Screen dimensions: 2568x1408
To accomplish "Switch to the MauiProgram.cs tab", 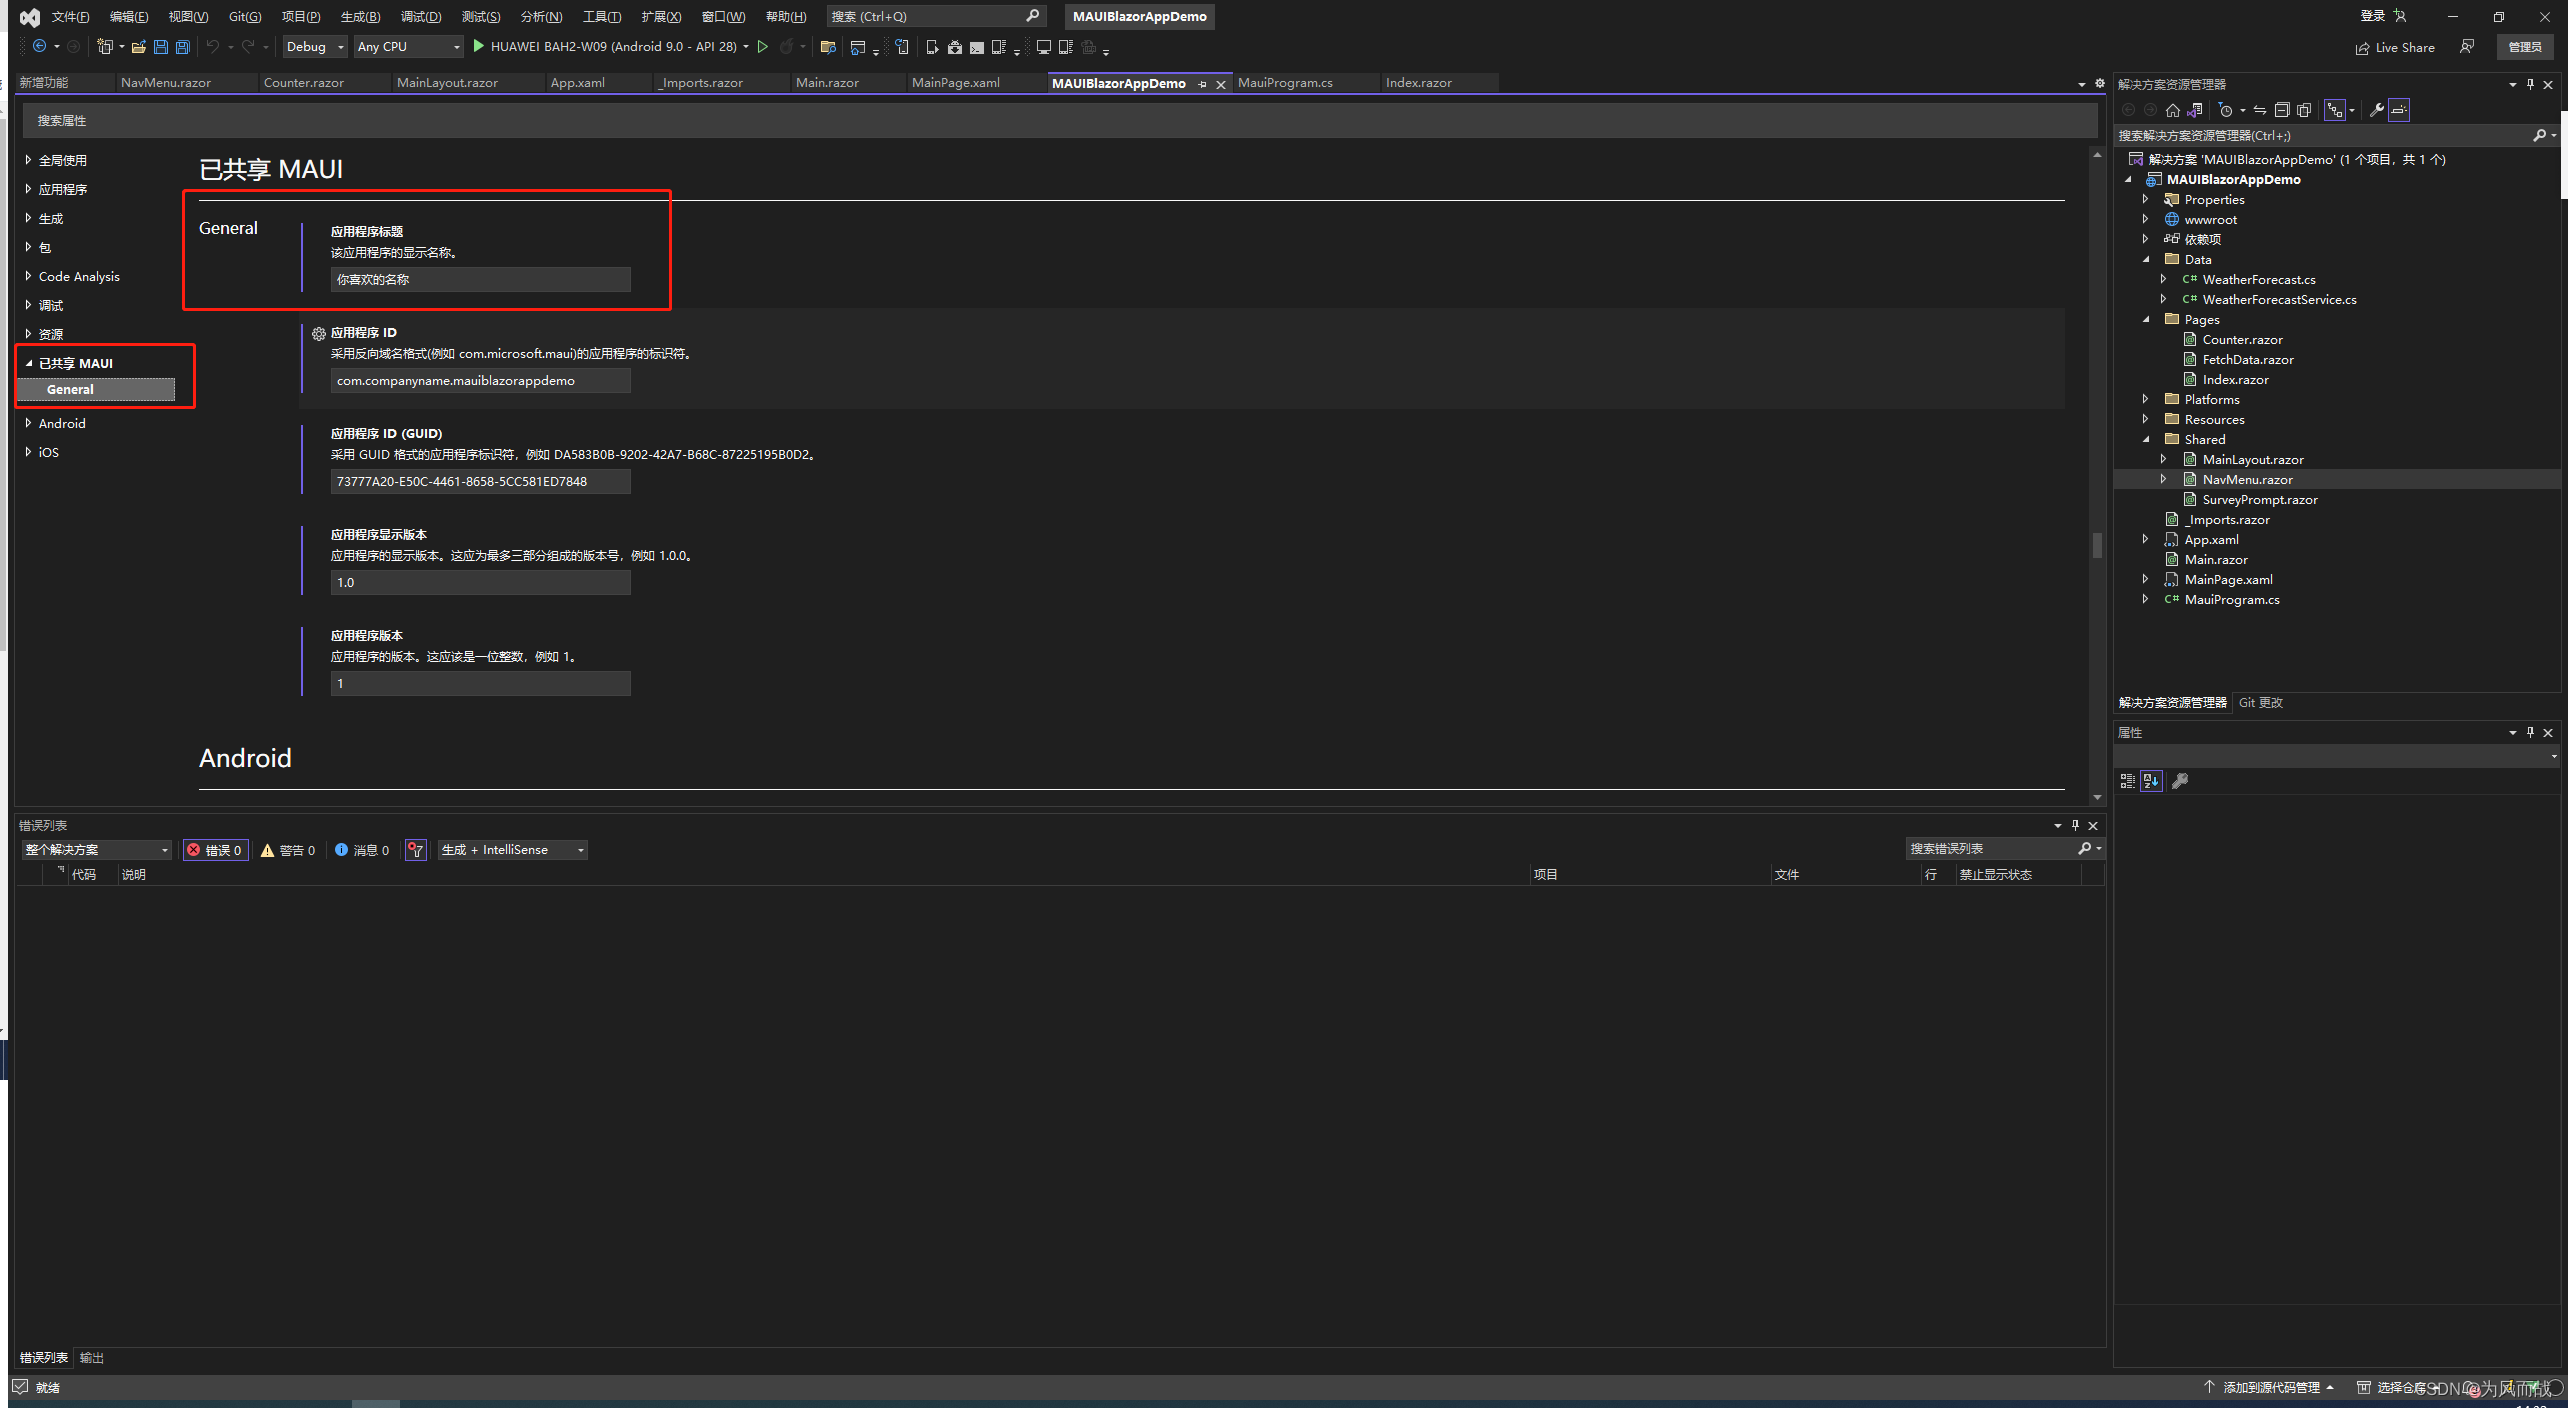I will [1285, 83].
